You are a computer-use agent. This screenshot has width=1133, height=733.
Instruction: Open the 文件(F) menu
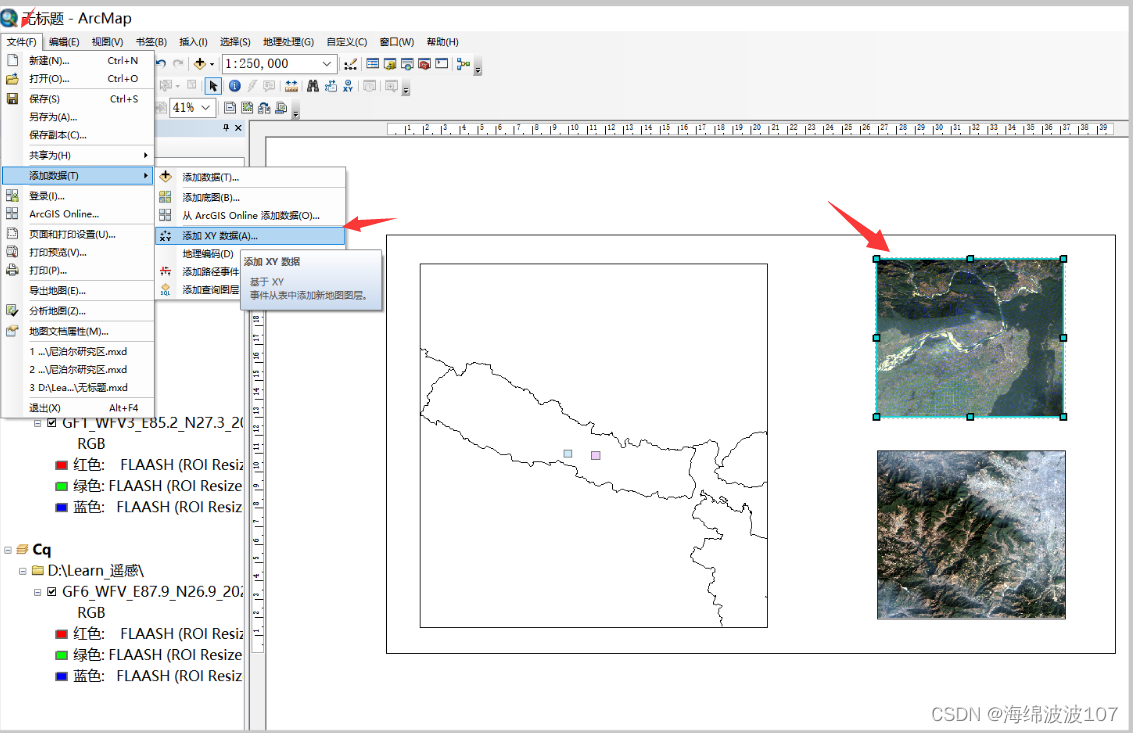click(22, 42)
